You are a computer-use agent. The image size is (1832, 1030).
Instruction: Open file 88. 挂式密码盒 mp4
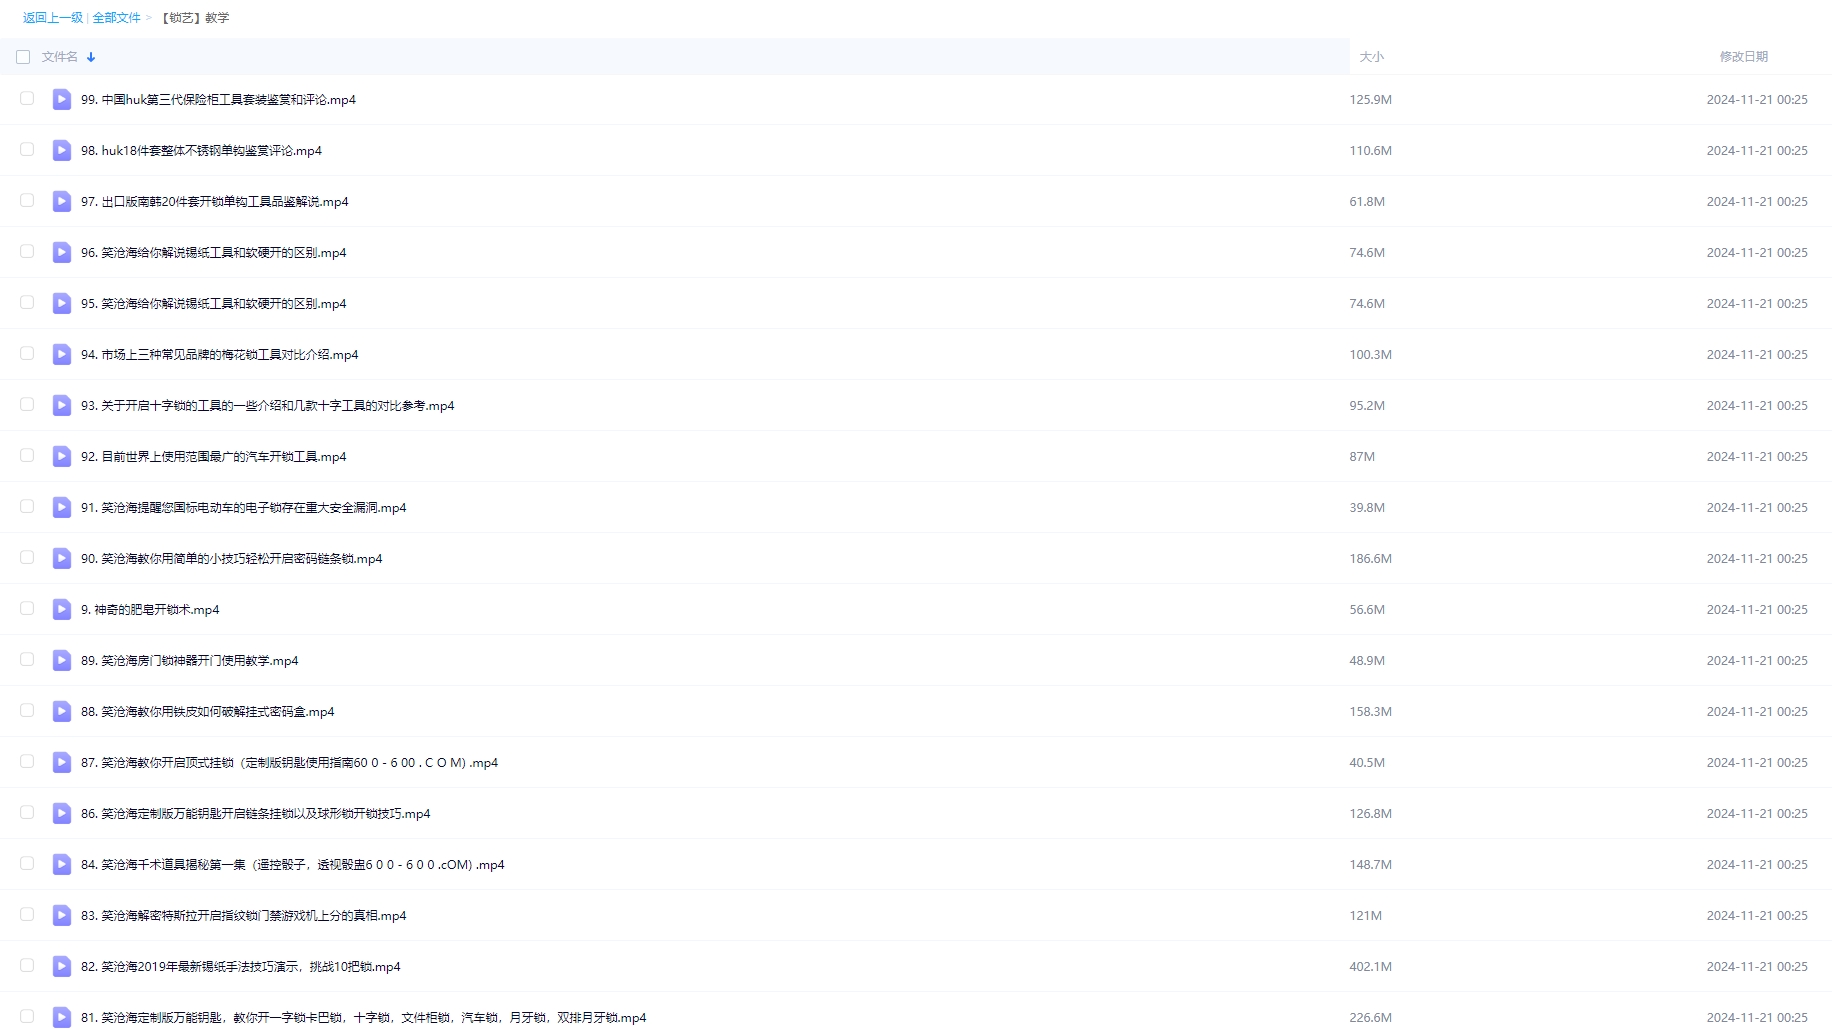tap(207, 712)
